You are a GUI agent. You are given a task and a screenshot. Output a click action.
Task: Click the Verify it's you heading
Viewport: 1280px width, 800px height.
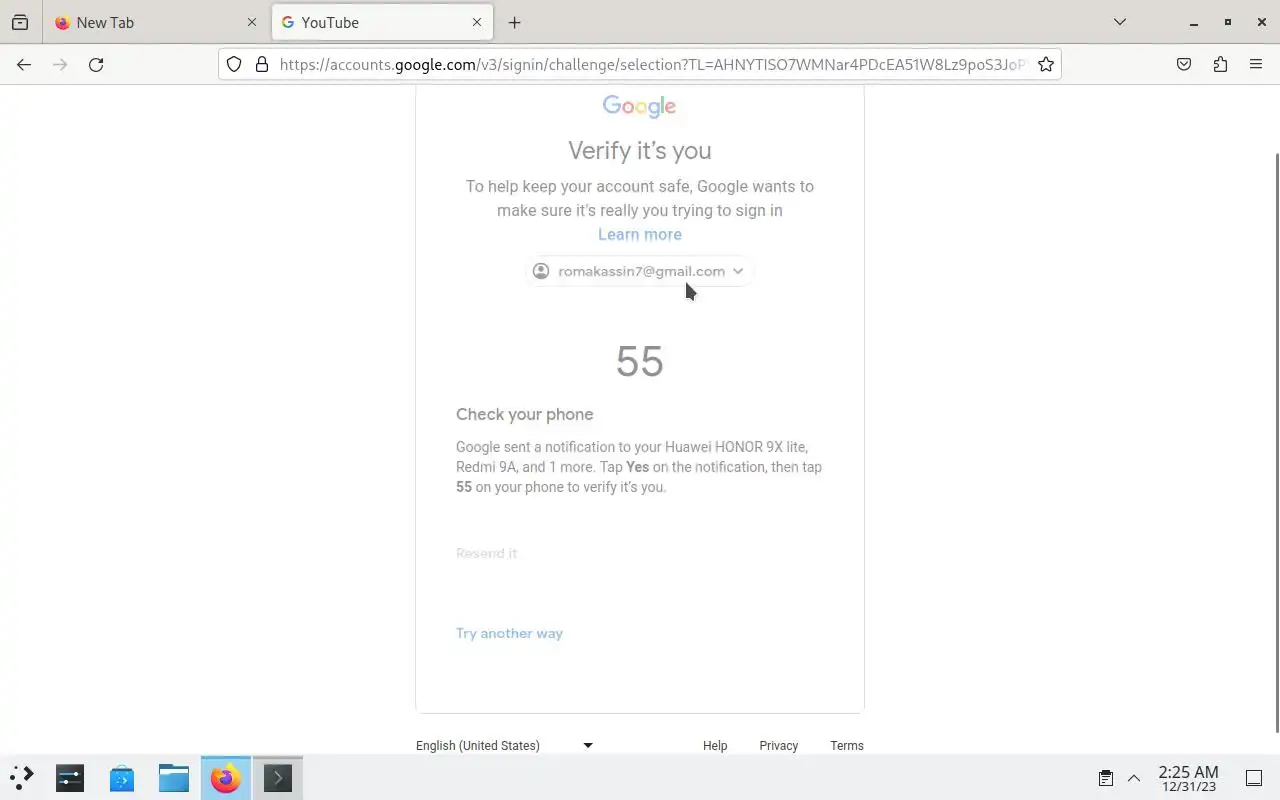(x=640, y=150)
